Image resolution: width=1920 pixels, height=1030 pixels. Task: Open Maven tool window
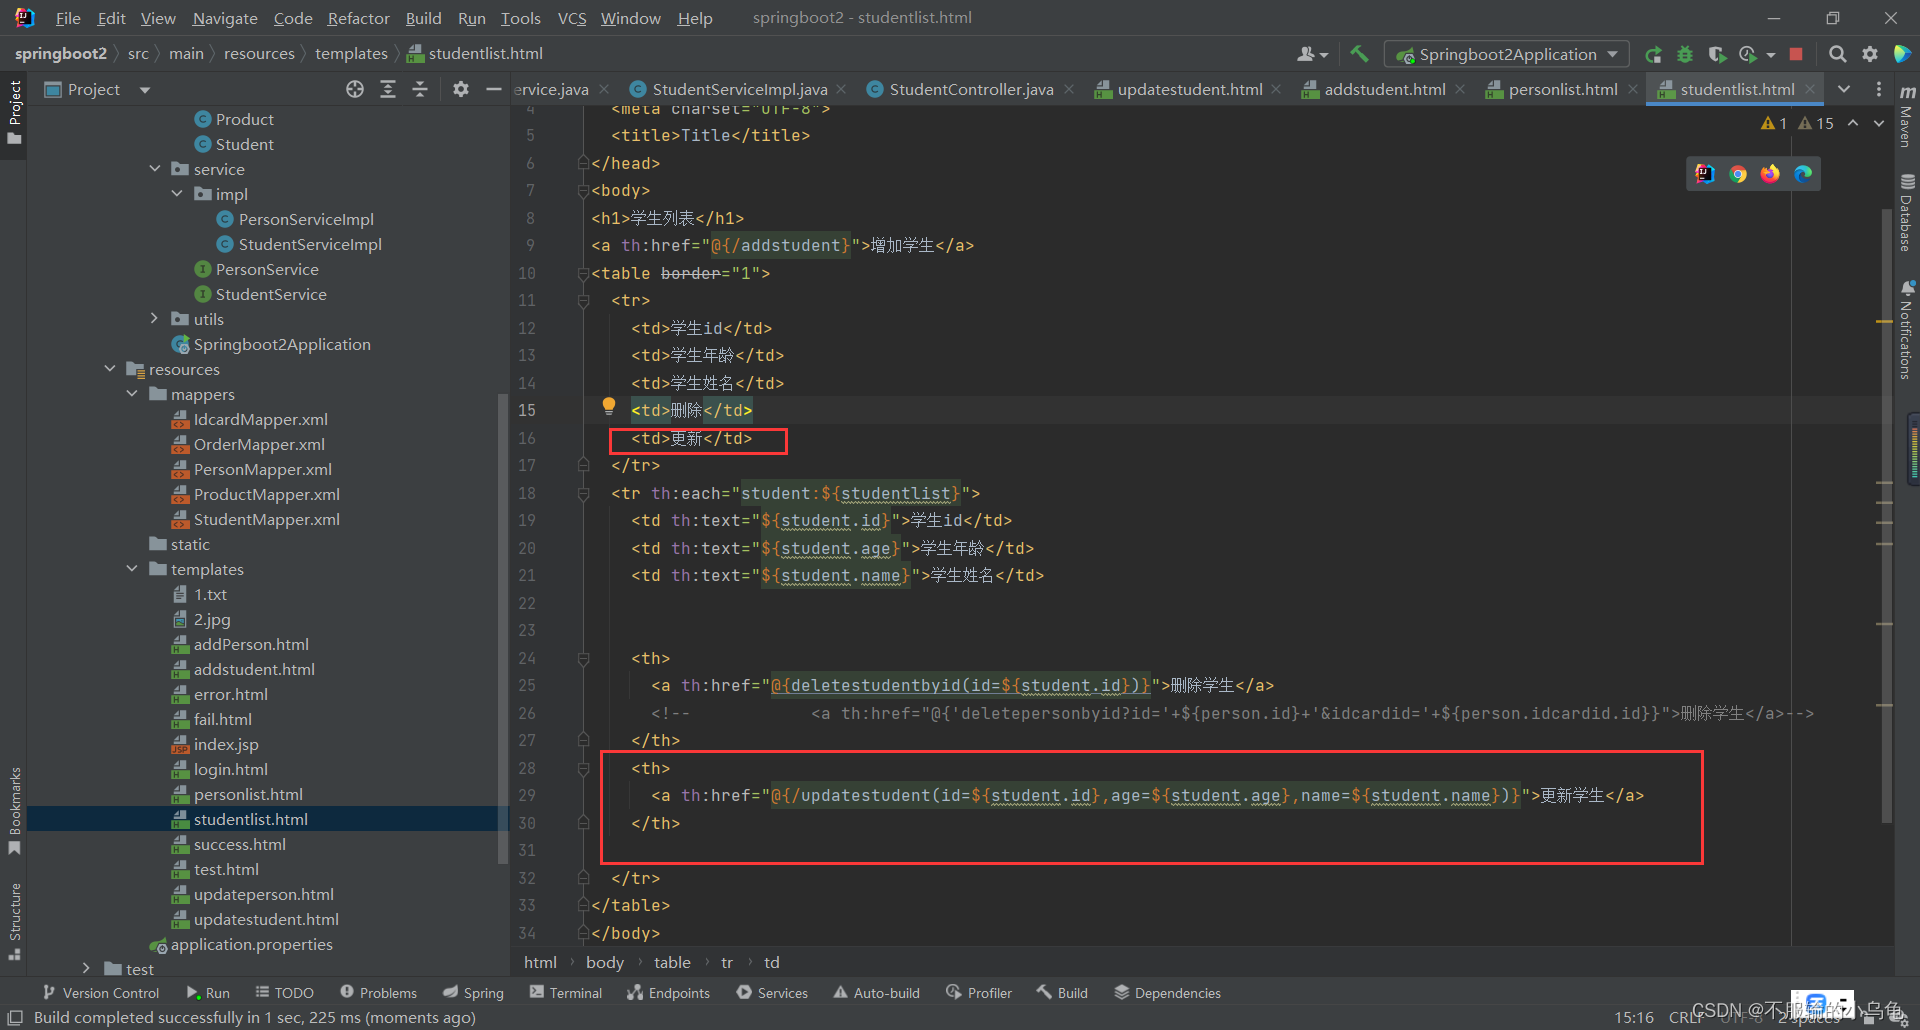[1907, 117]
